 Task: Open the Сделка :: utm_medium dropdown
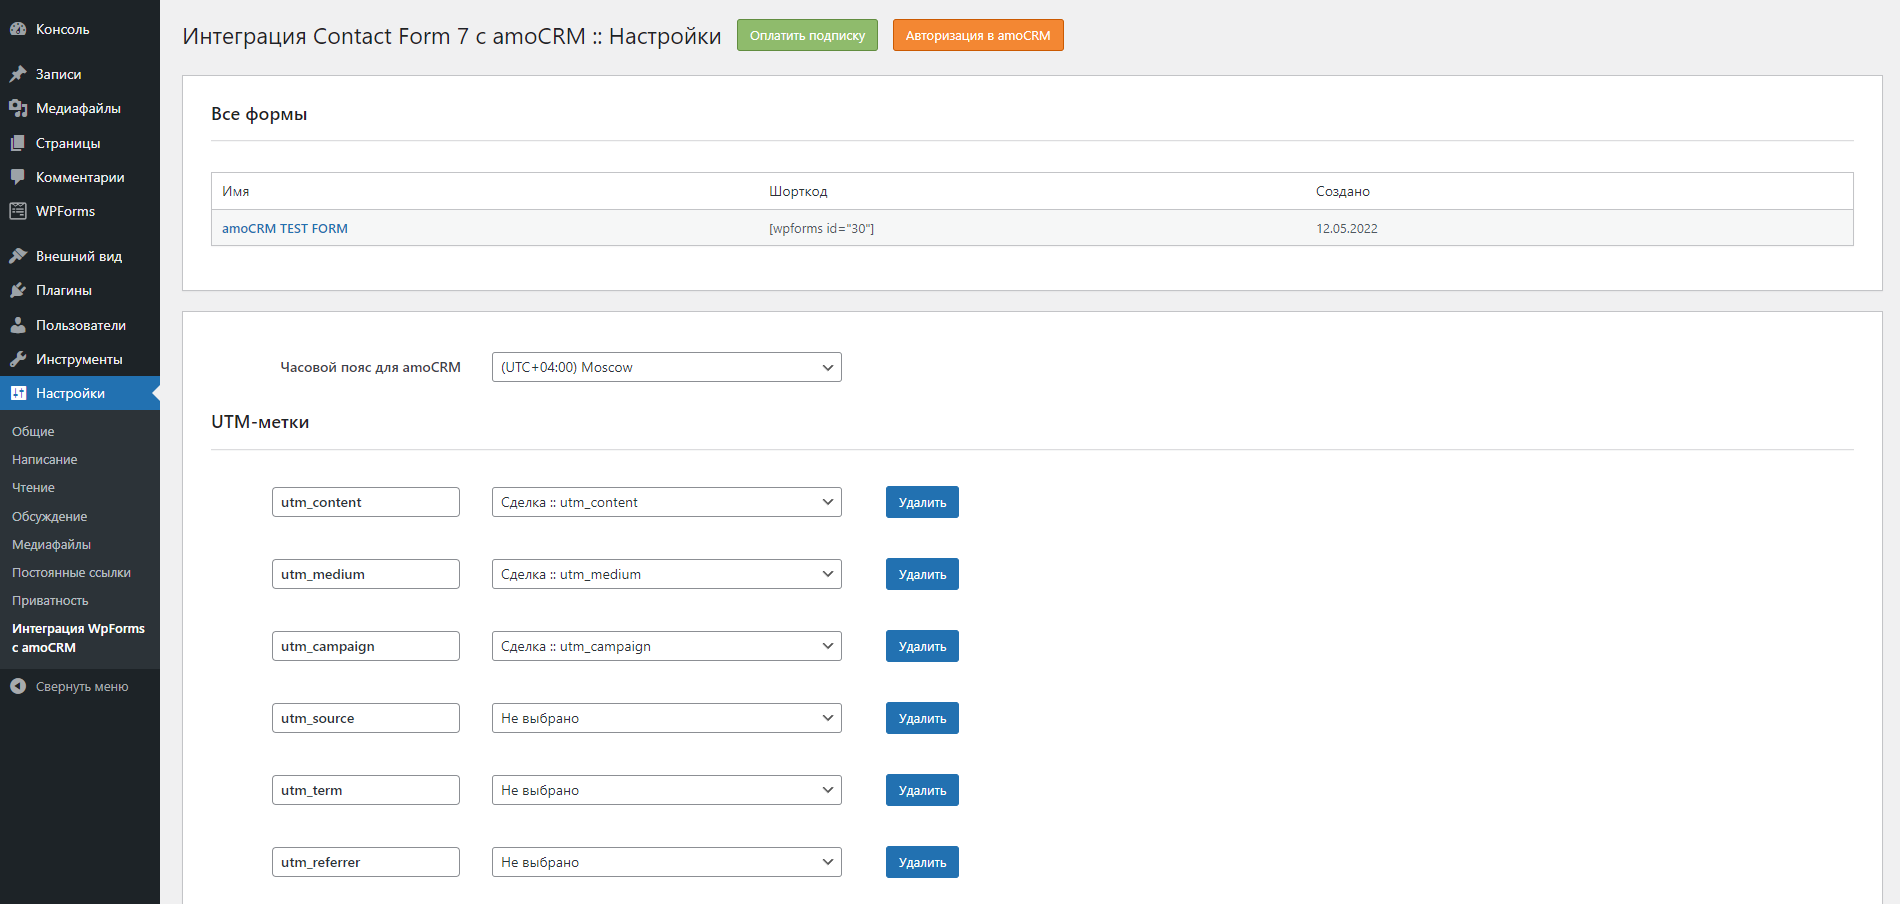[666, 574]
